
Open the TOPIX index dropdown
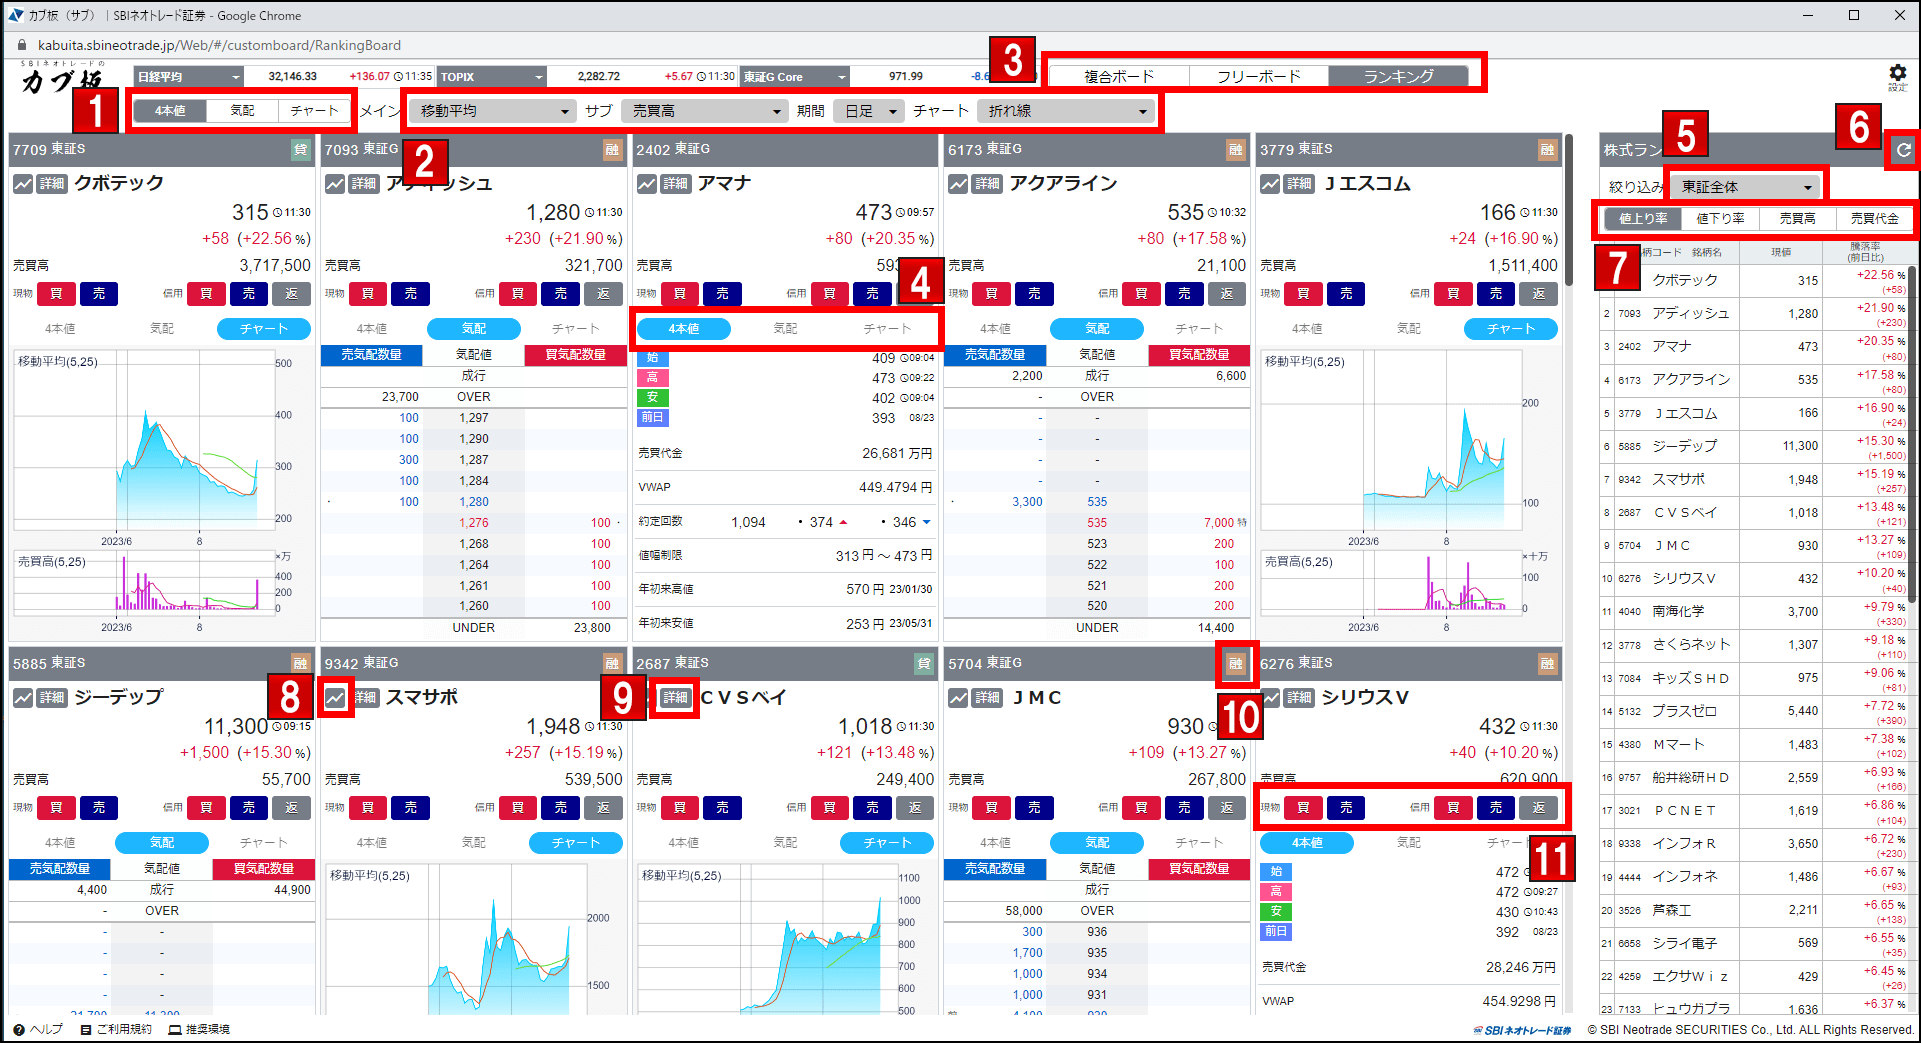coord(492,77)
